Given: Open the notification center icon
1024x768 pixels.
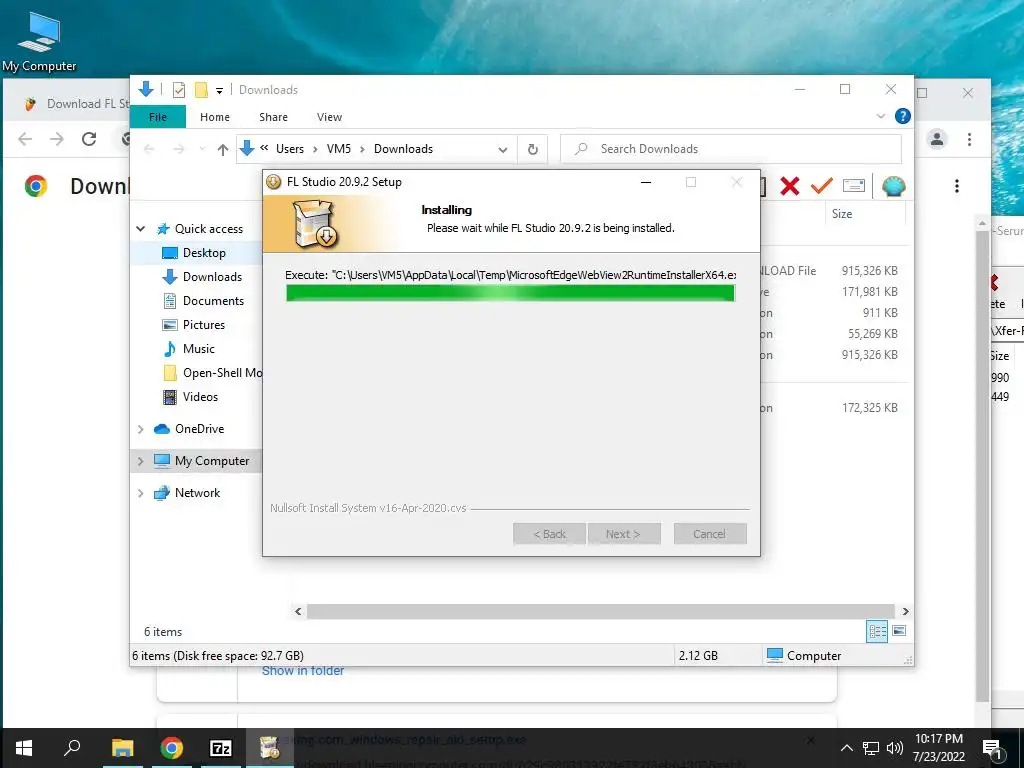Looking at the screenshot, I should point(991,748).
